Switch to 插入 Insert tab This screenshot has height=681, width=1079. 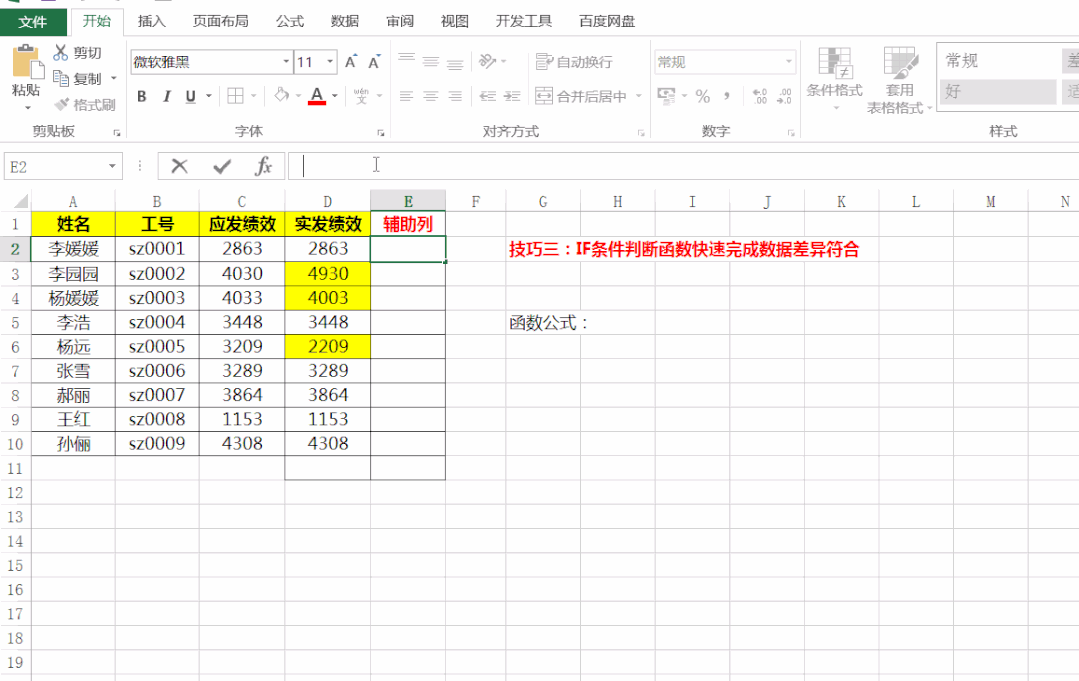[151, 21]
